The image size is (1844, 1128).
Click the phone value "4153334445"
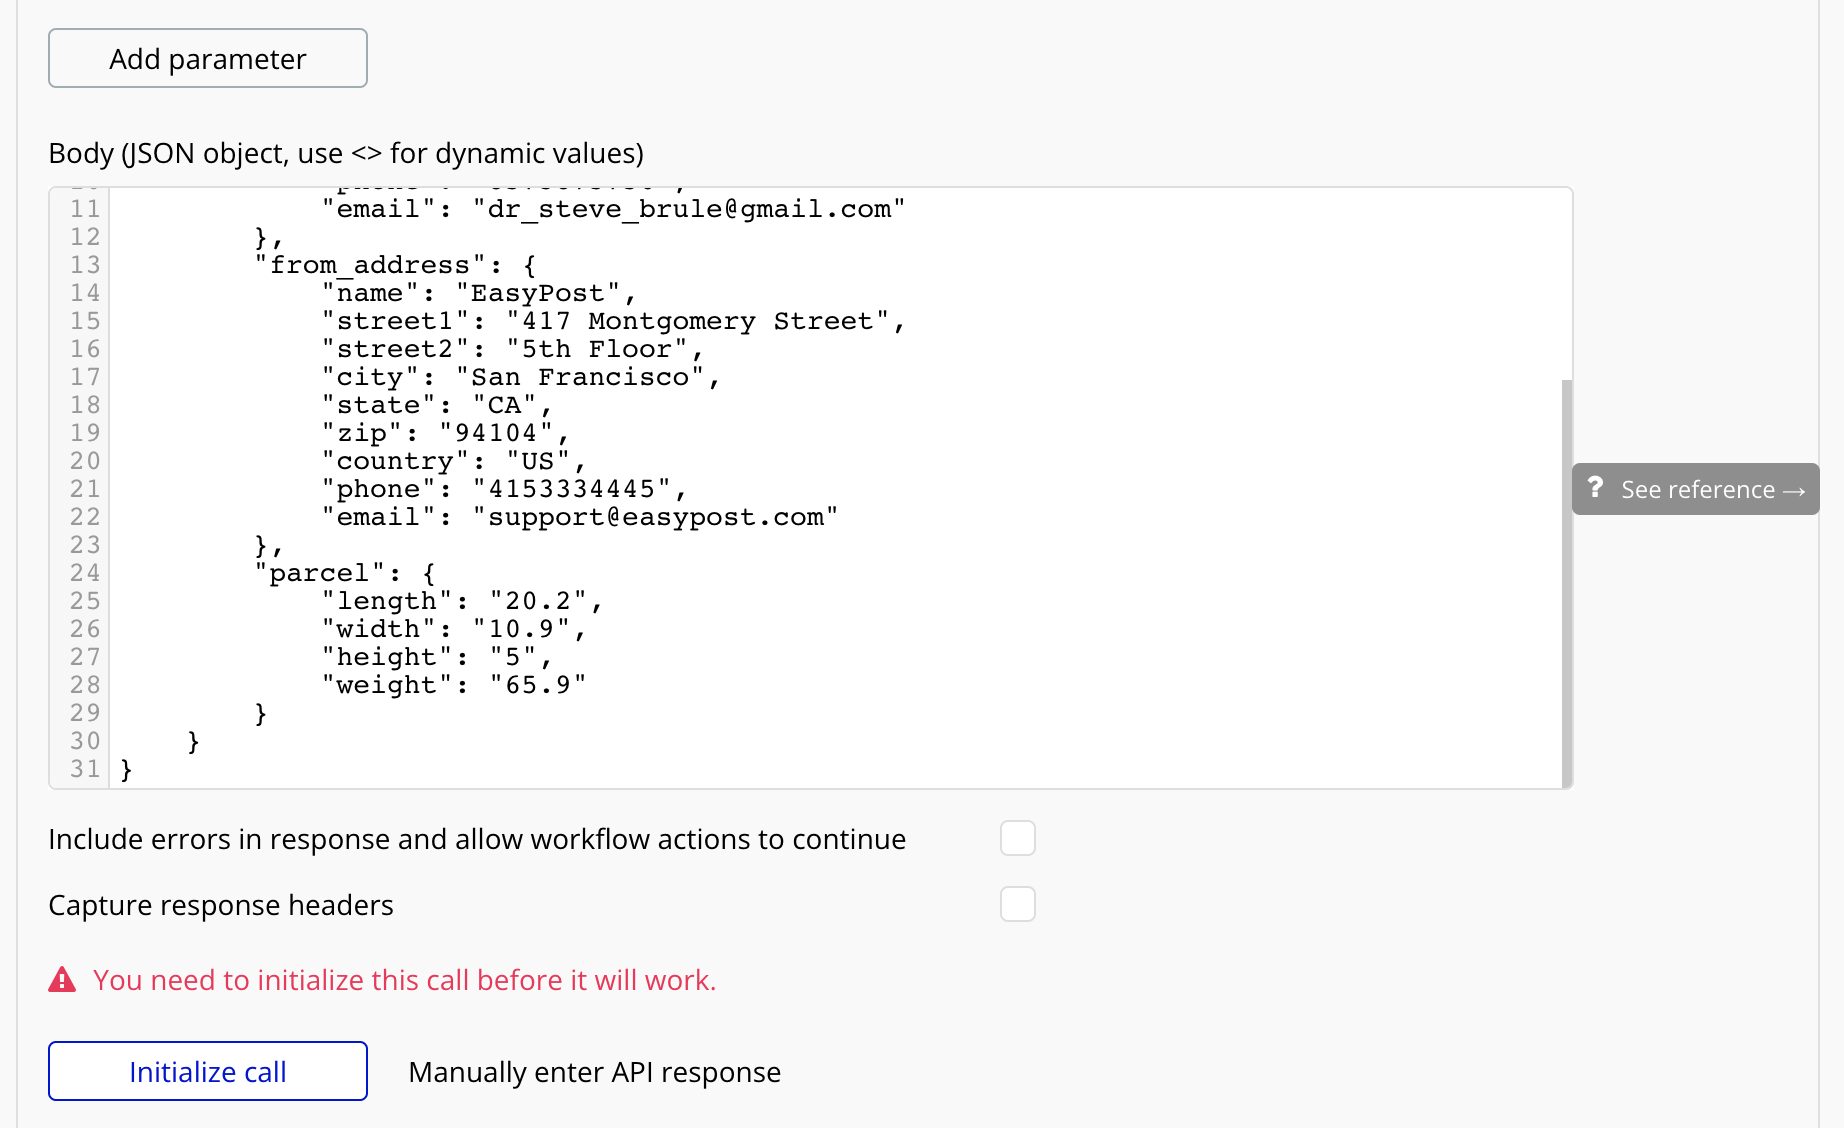[571, 489]
